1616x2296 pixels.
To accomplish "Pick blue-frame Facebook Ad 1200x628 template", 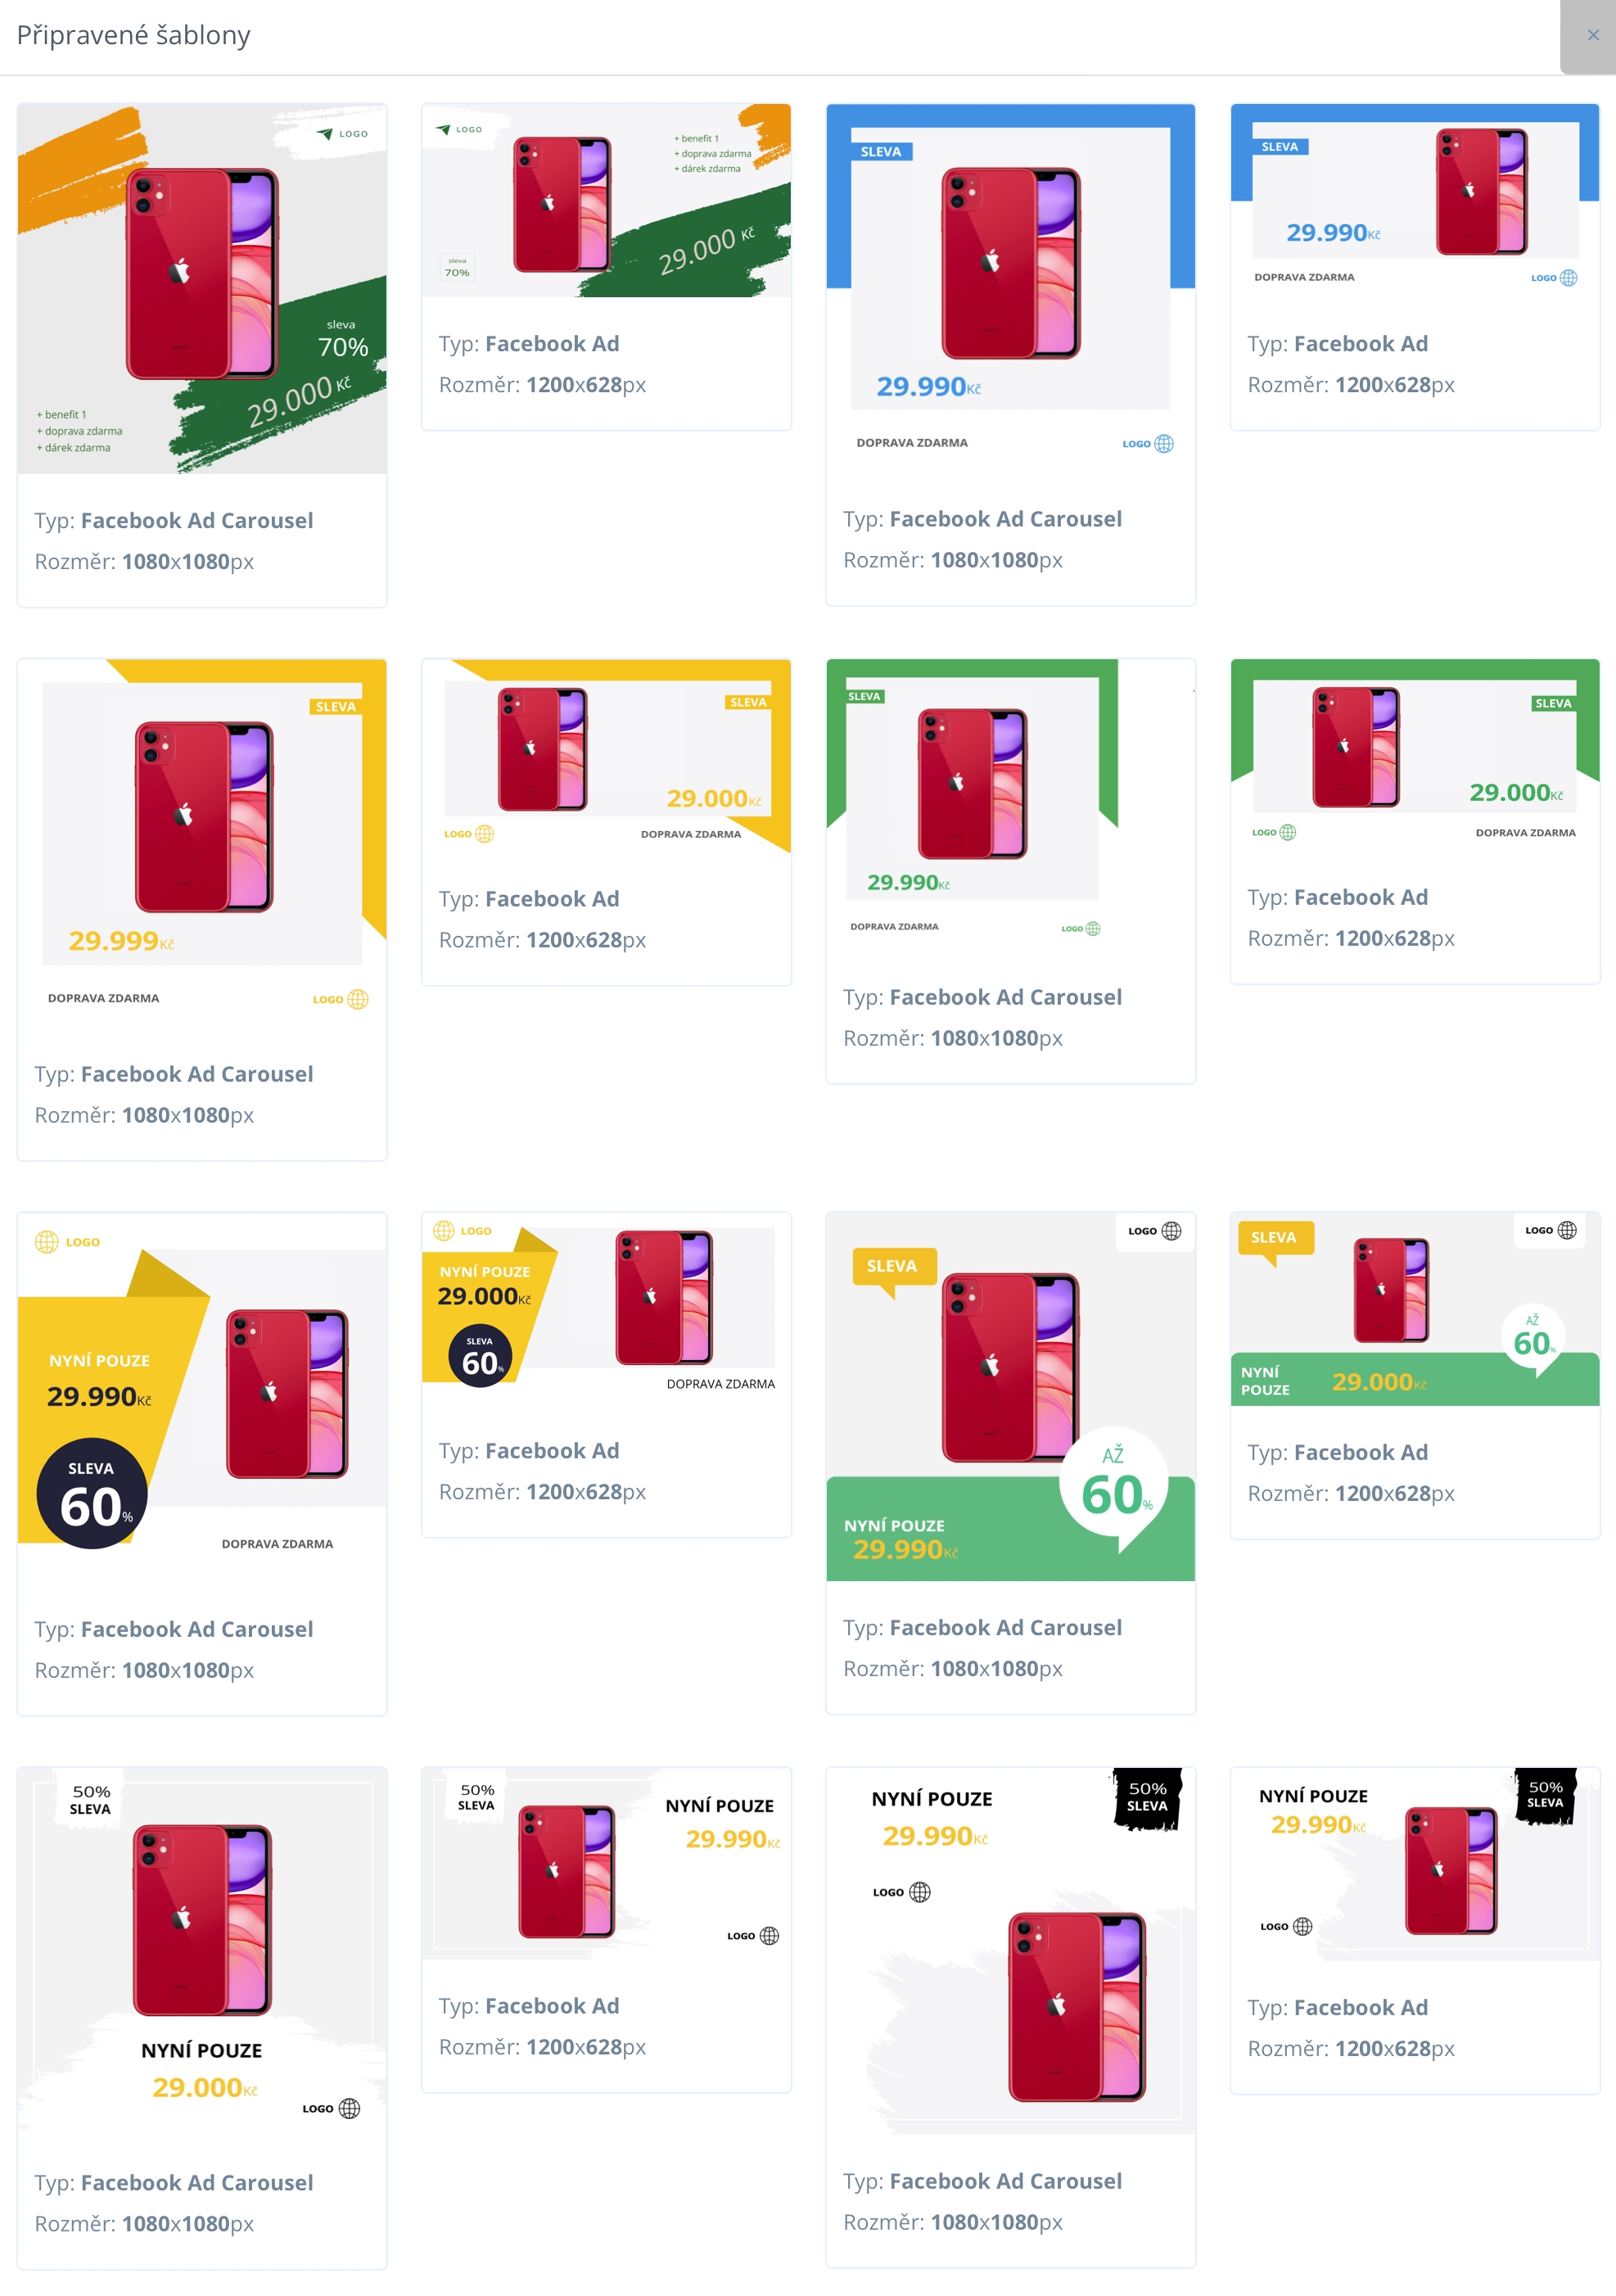I will coord(1415,200).
